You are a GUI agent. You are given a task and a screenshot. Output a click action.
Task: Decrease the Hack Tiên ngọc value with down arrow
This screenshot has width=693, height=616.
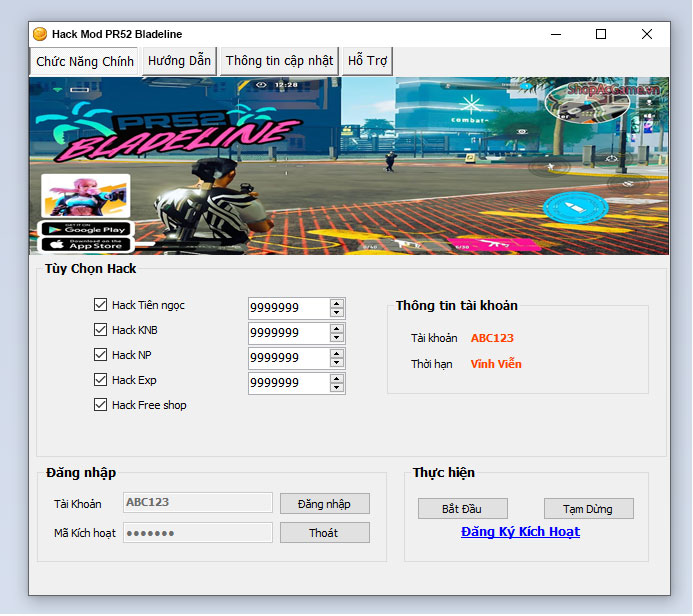tap(337, 312)
